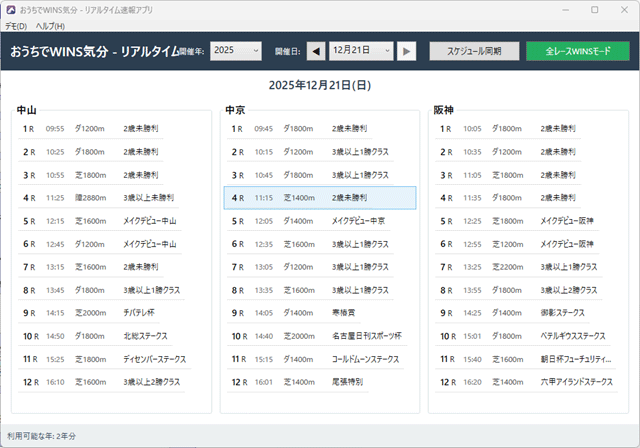The height and width of the screenshot is (448, 640).
Task: Click the next race day arrow
Action: tap(407, 51)
